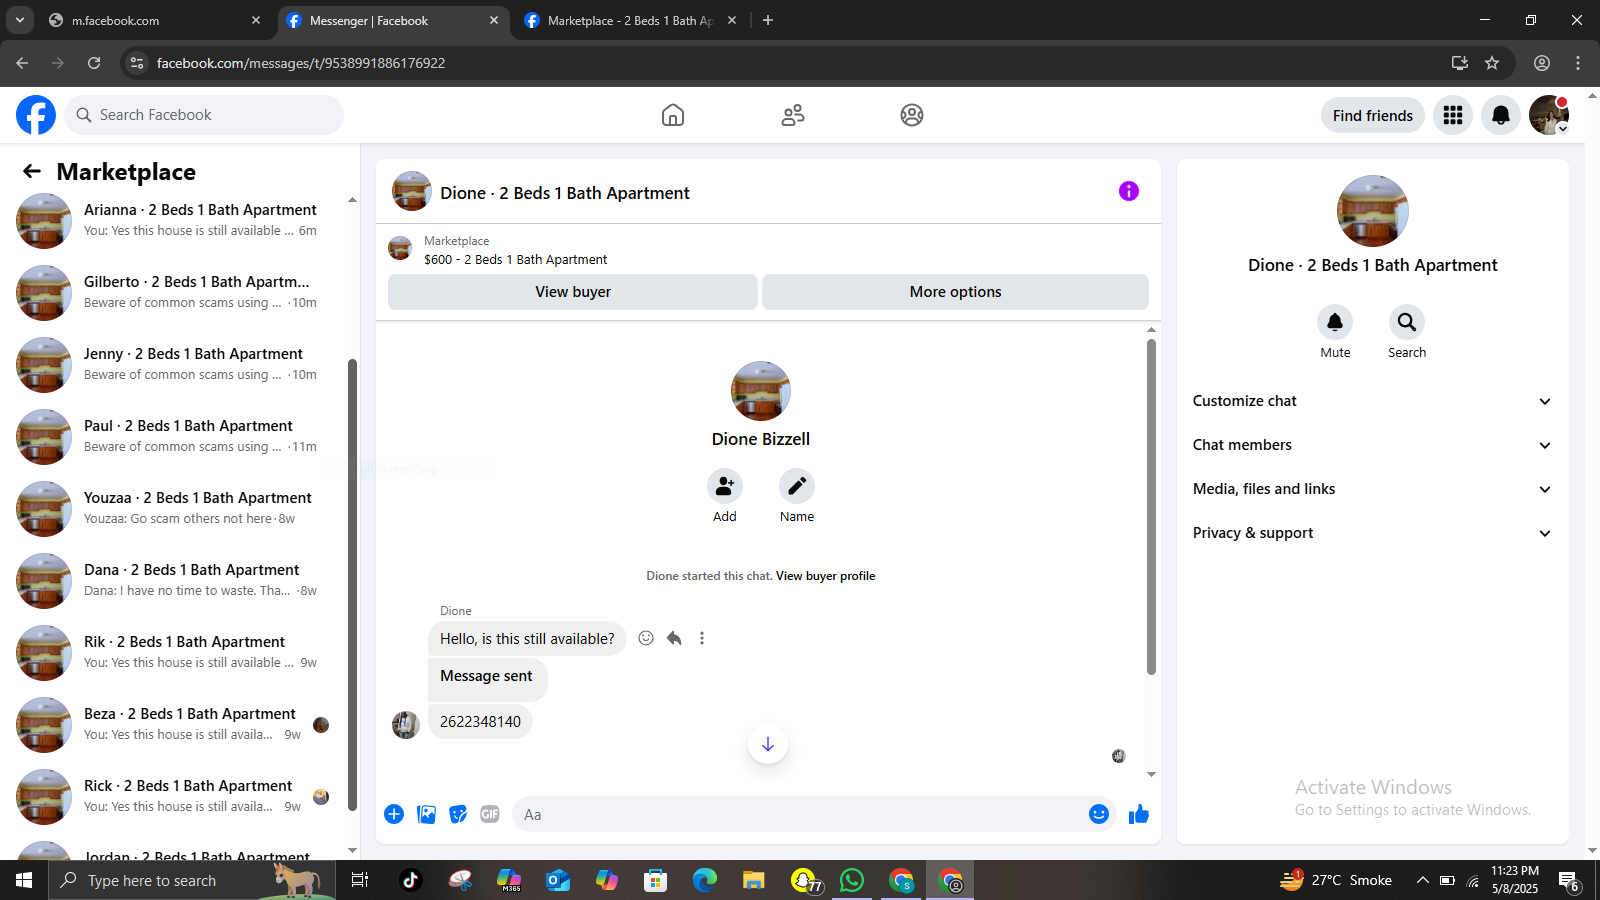Open more actions with the composer plus icon

pyautogui.click(x=394, y=814)
